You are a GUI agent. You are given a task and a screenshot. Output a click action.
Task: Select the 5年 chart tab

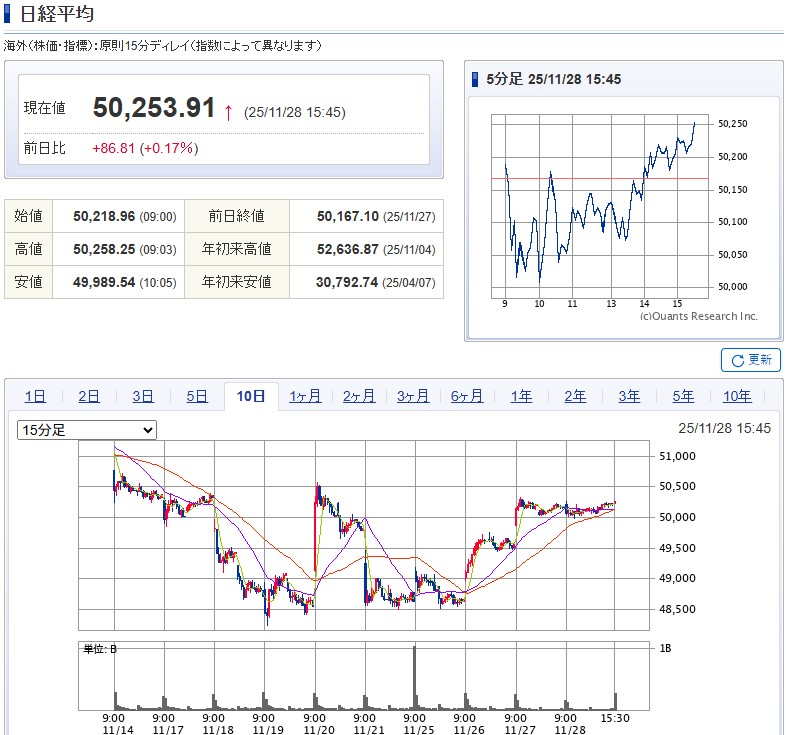683,396
